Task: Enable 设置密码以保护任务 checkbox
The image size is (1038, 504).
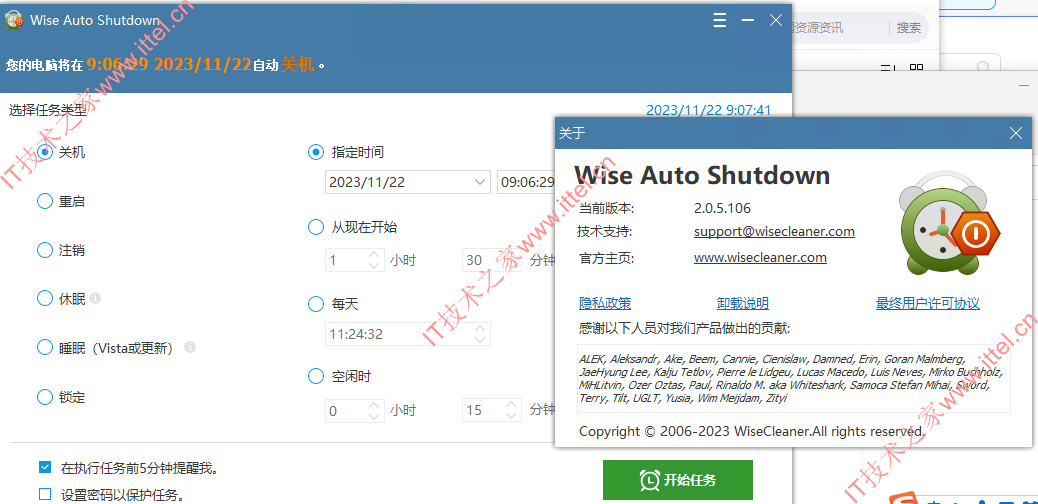Action: [x=45, y=494]
